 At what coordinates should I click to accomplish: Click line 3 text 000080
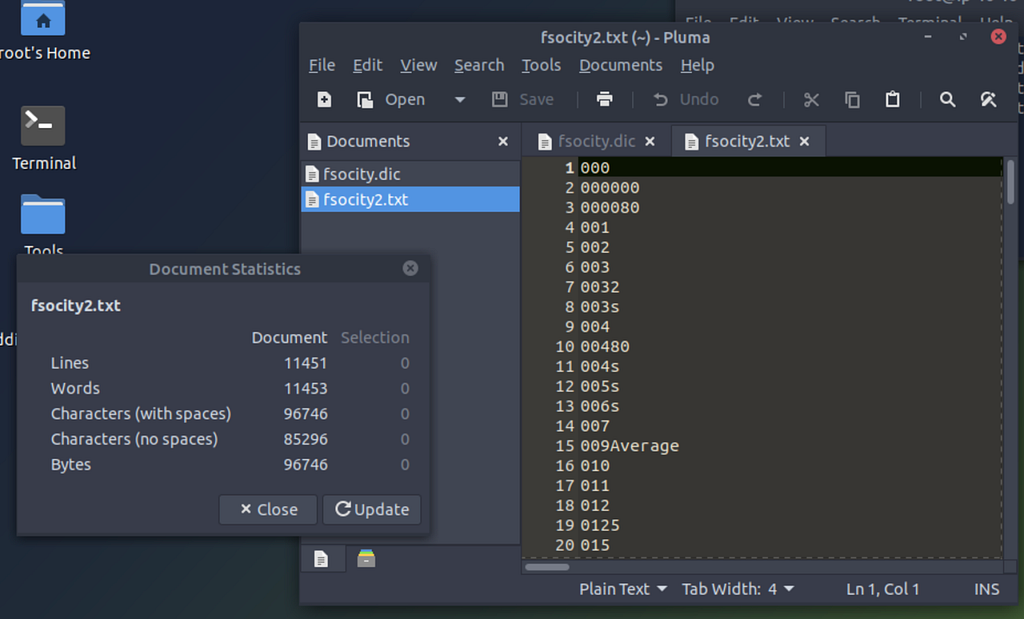tap(610, 208)
